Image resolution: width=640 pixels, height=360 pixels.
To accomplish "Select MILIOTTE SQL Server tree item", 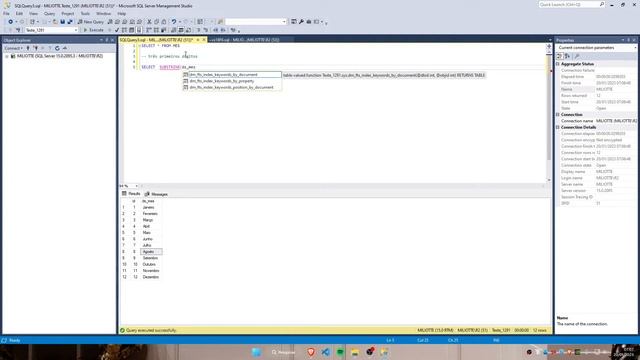I will (60, 56).
